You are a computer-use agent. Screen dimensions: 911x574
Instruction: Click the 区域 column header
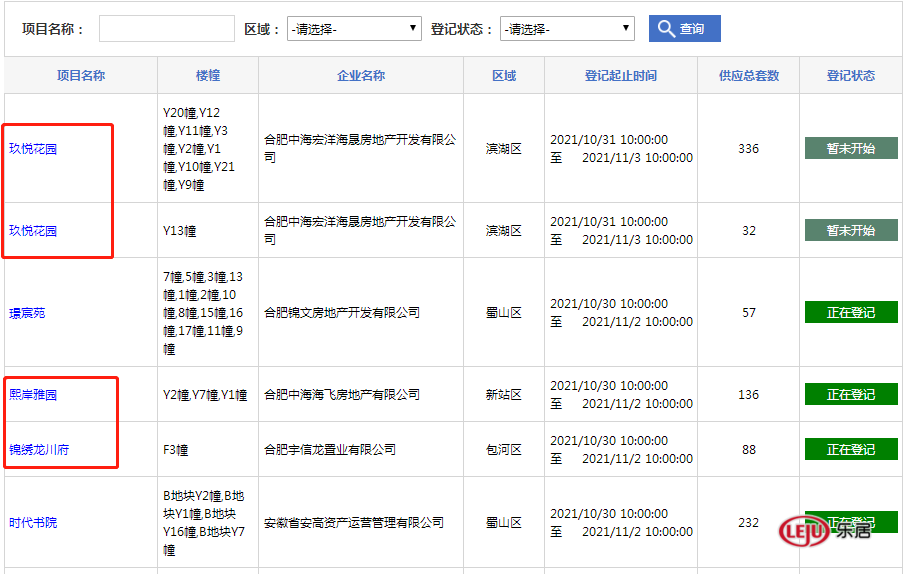pyautogui.click(x=504, y=76)
